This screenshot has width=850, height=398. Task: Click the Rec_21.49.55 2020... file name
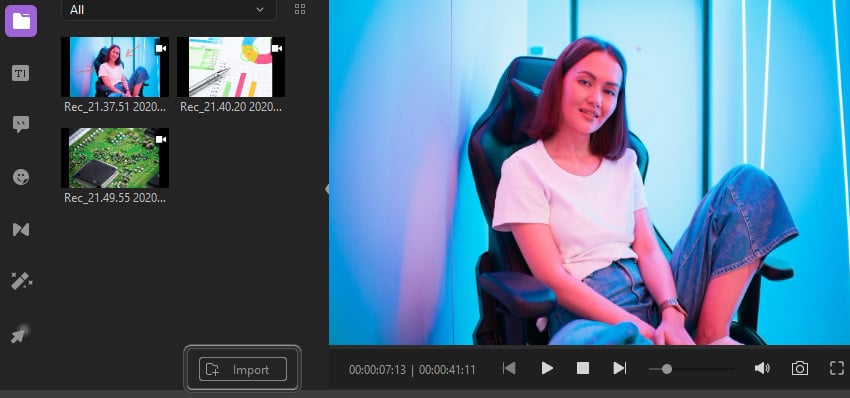point(115,198)
